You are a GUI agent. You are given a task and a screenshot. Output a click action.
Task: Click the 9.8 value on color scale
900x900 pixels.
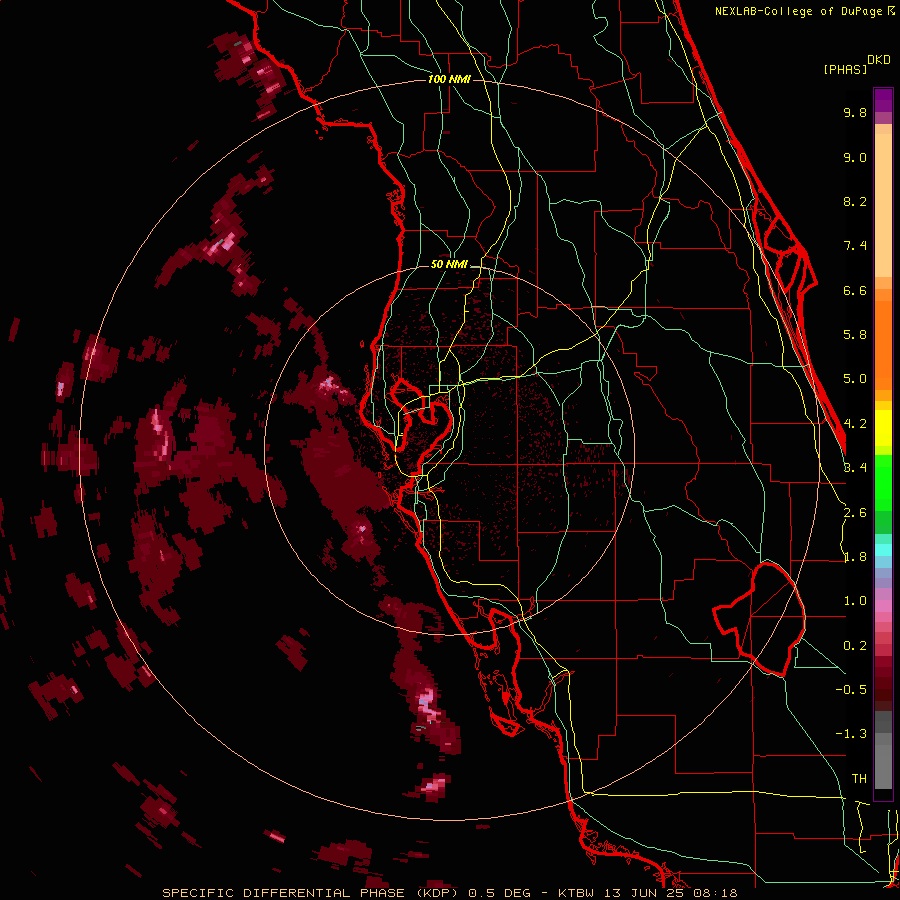coord(855,112)
